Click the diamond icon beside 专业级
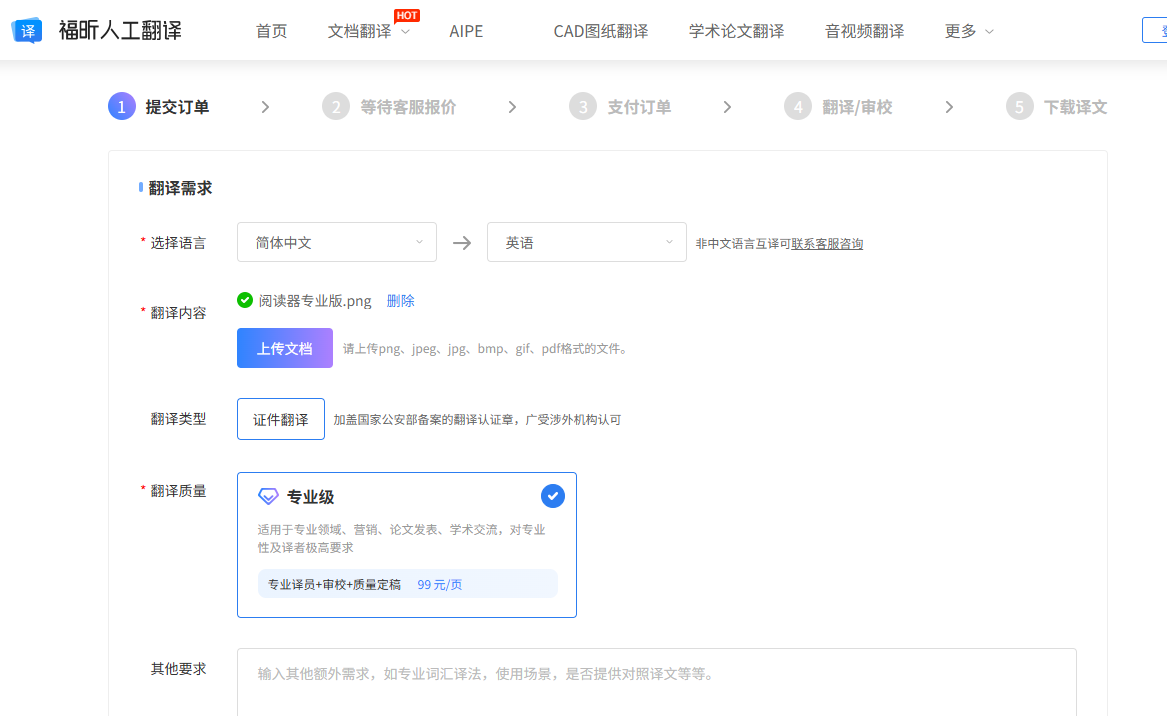The height and width of the screenshot is (716, 1167). tap(268, 496)
